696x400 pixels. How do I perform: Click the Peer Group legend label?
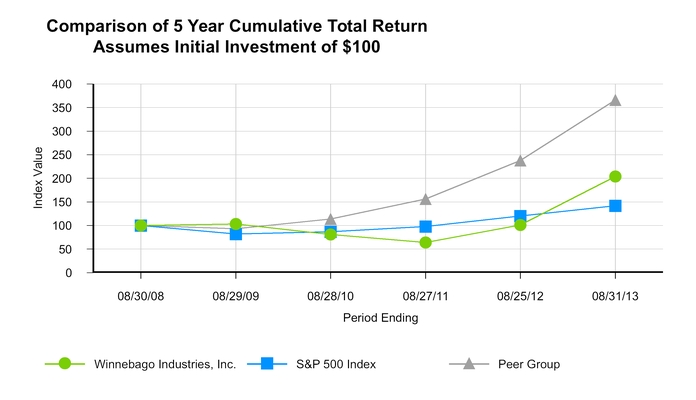[529, 365]
